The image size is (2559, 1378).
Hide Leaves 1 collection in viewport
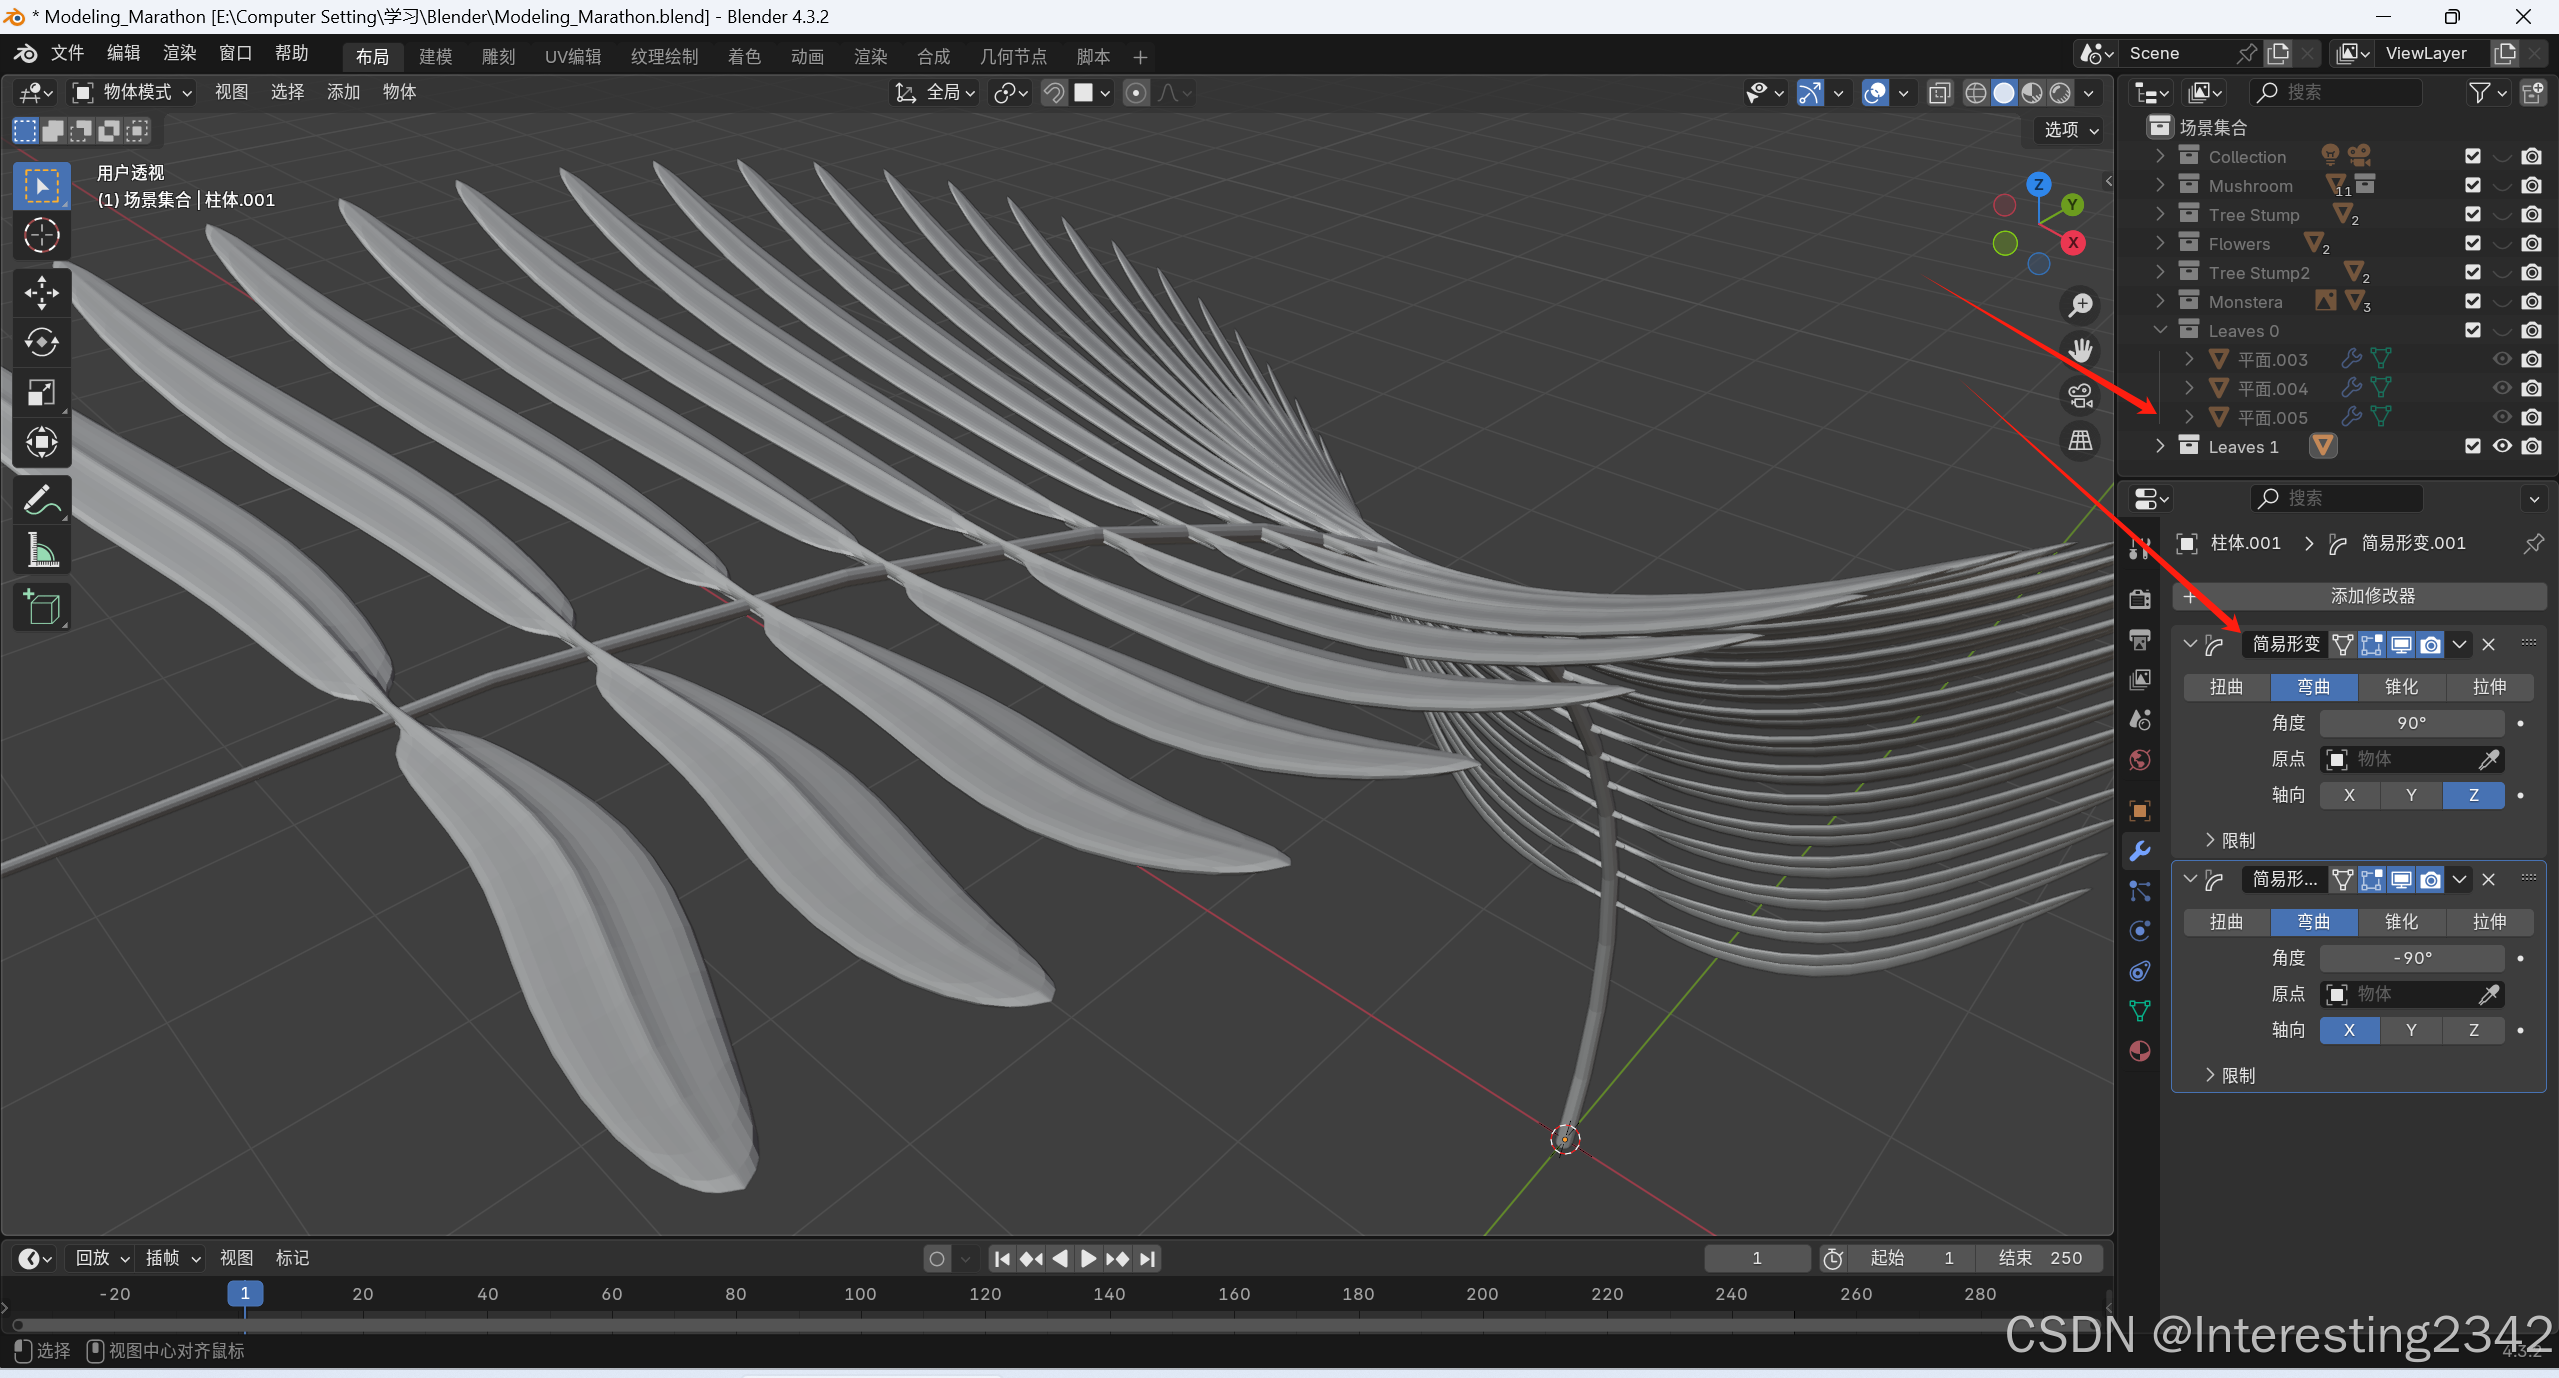2502,447
